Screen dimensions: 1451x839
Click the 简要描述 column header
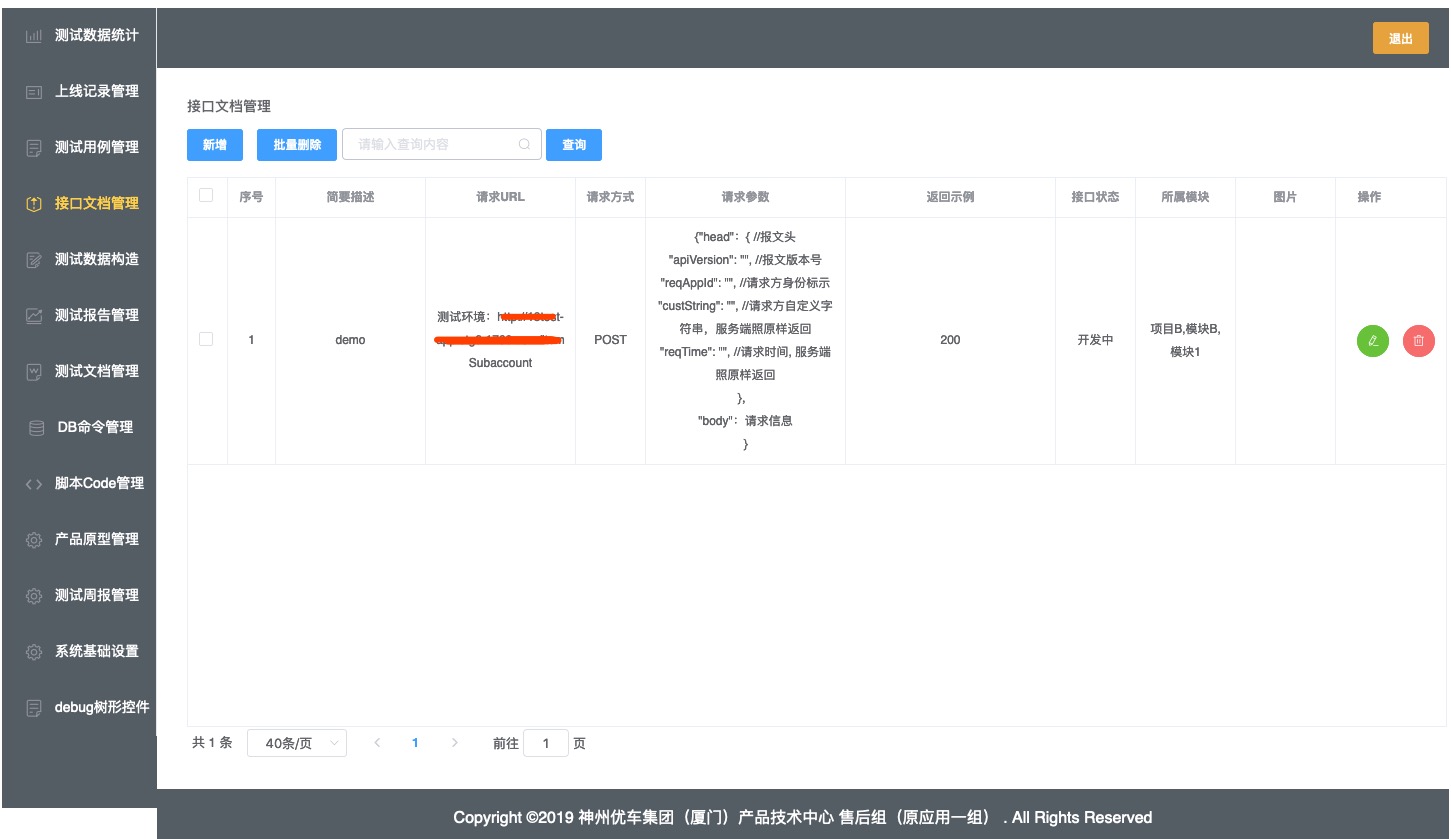350,197
